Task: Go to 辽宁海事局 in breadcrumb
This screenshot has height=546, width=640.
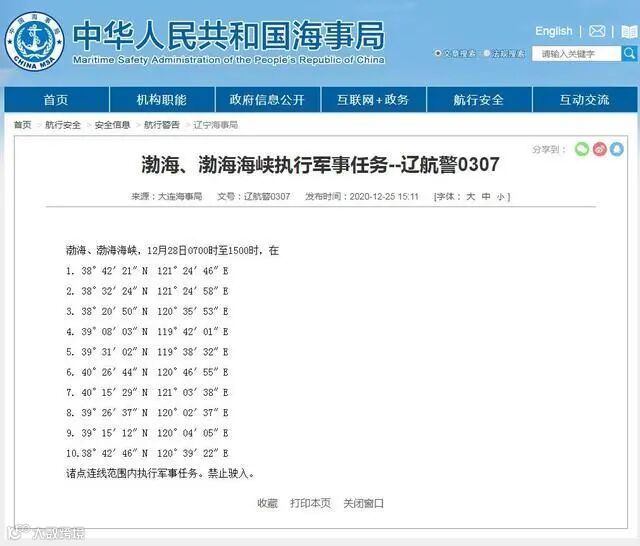Action: [x=216, y=124]
